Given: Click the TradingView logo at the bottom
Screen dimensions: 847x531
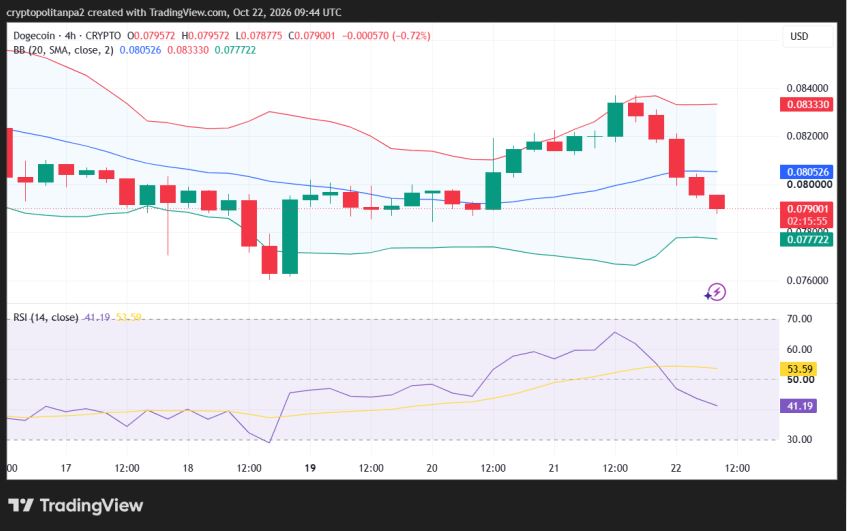Looking at the screenshot, I should click(76, 506).
